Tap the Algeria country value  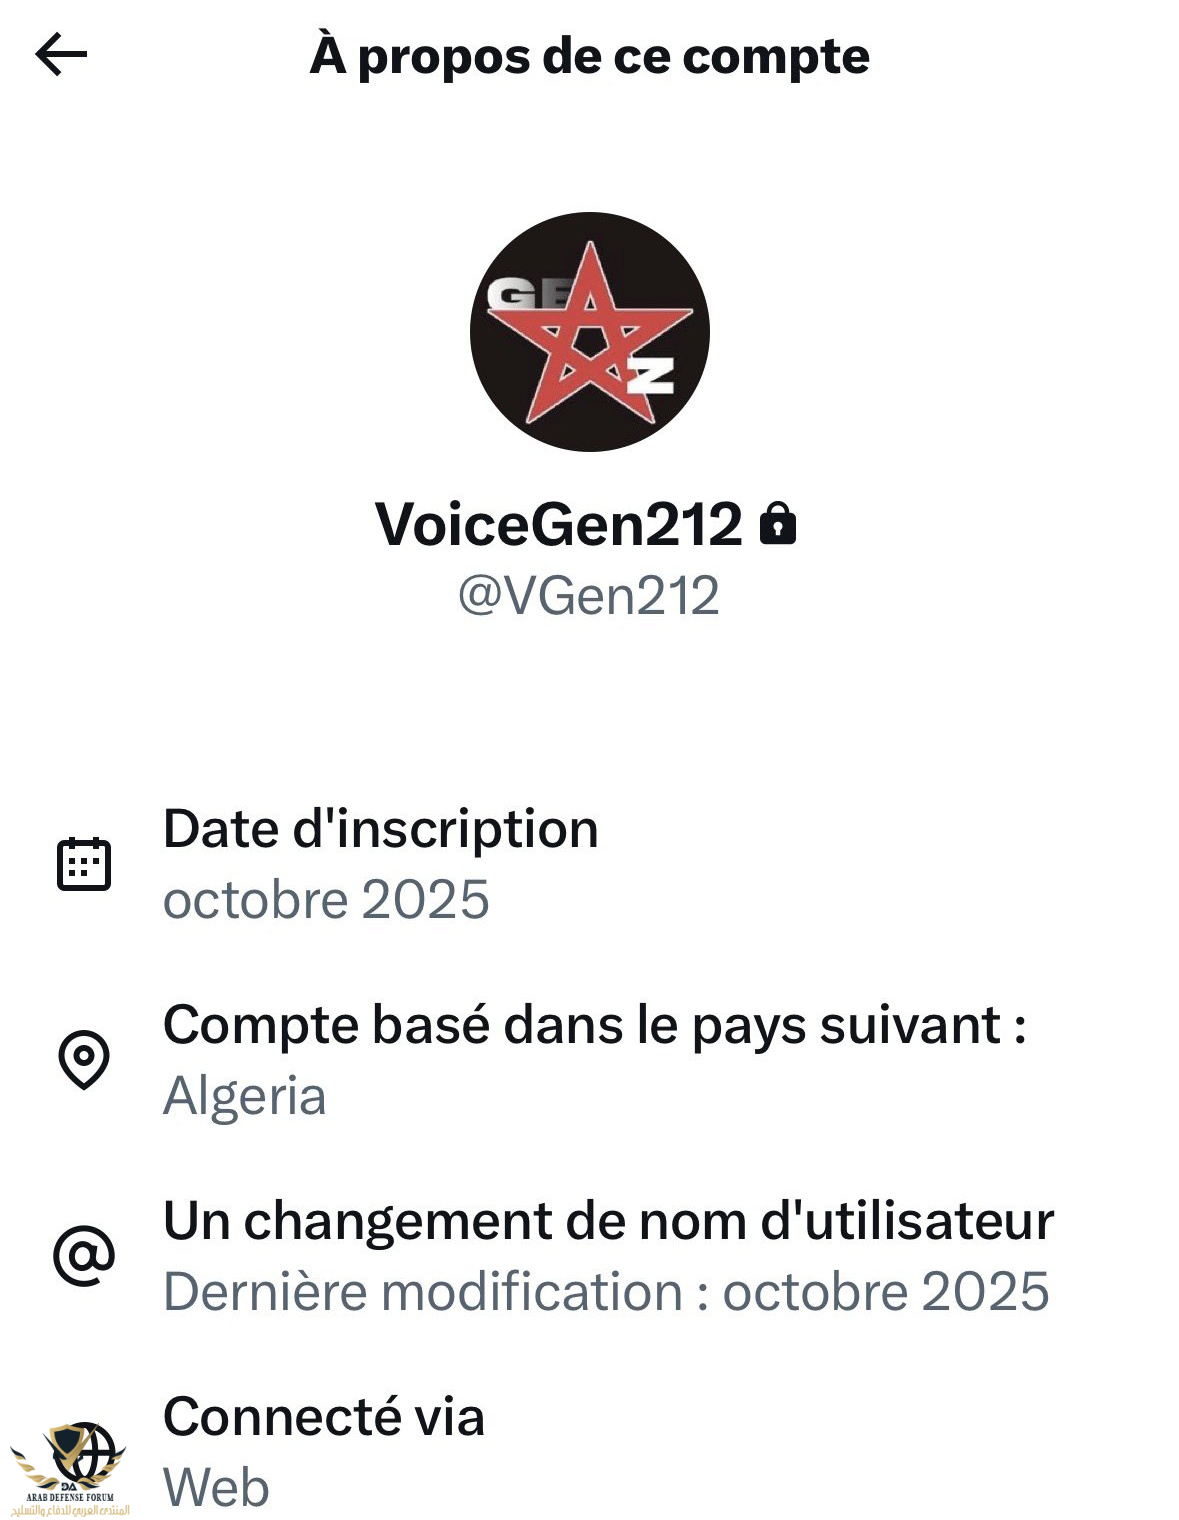244,1095
